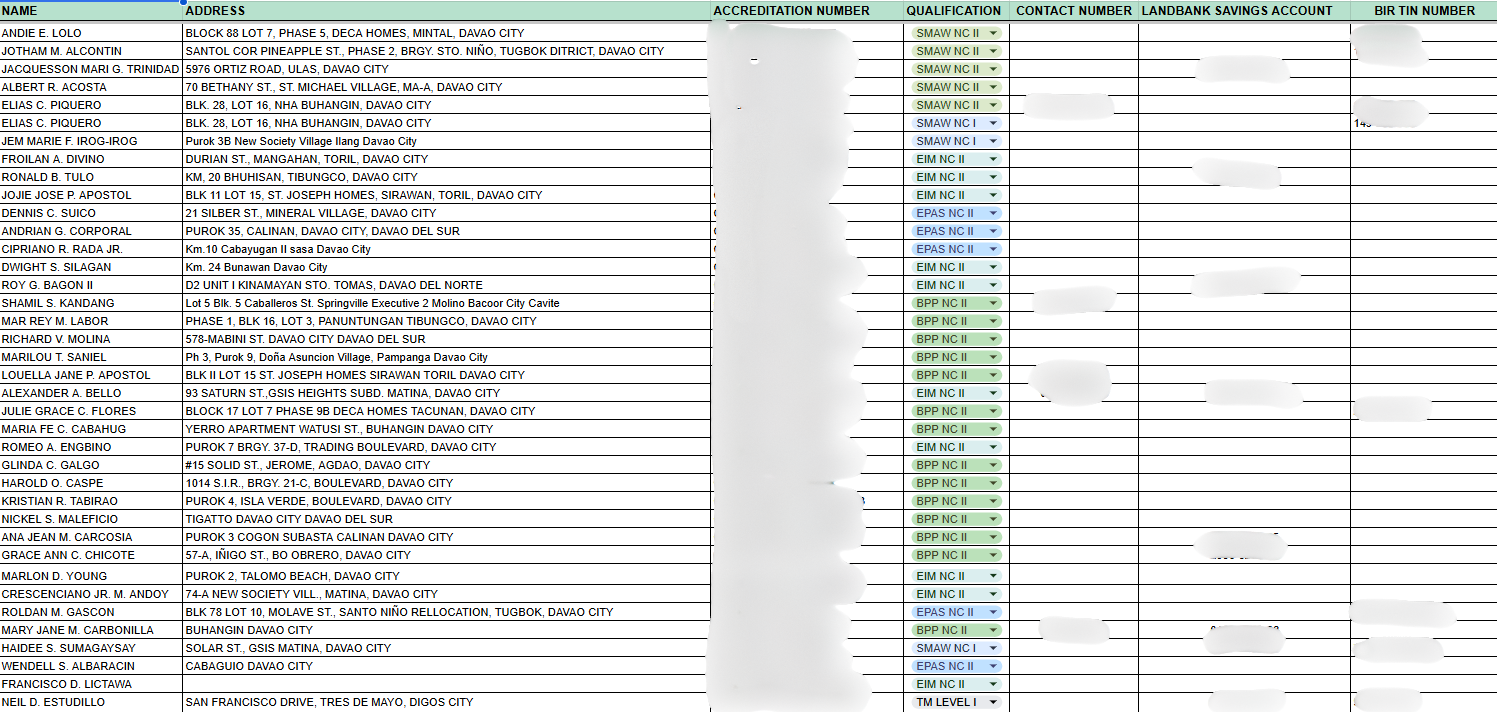Open BPP NC II dropdown for Shamil S. Kandang
Viewport: 1497px width, 712px height.
993,303
